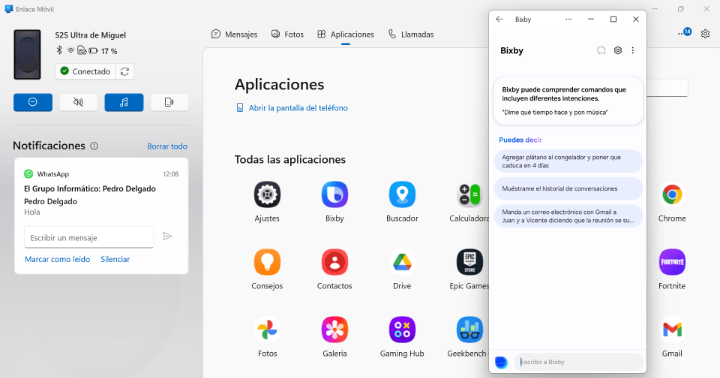Open the Fotos app icon

pyautogui.click(x=267, y=330)
